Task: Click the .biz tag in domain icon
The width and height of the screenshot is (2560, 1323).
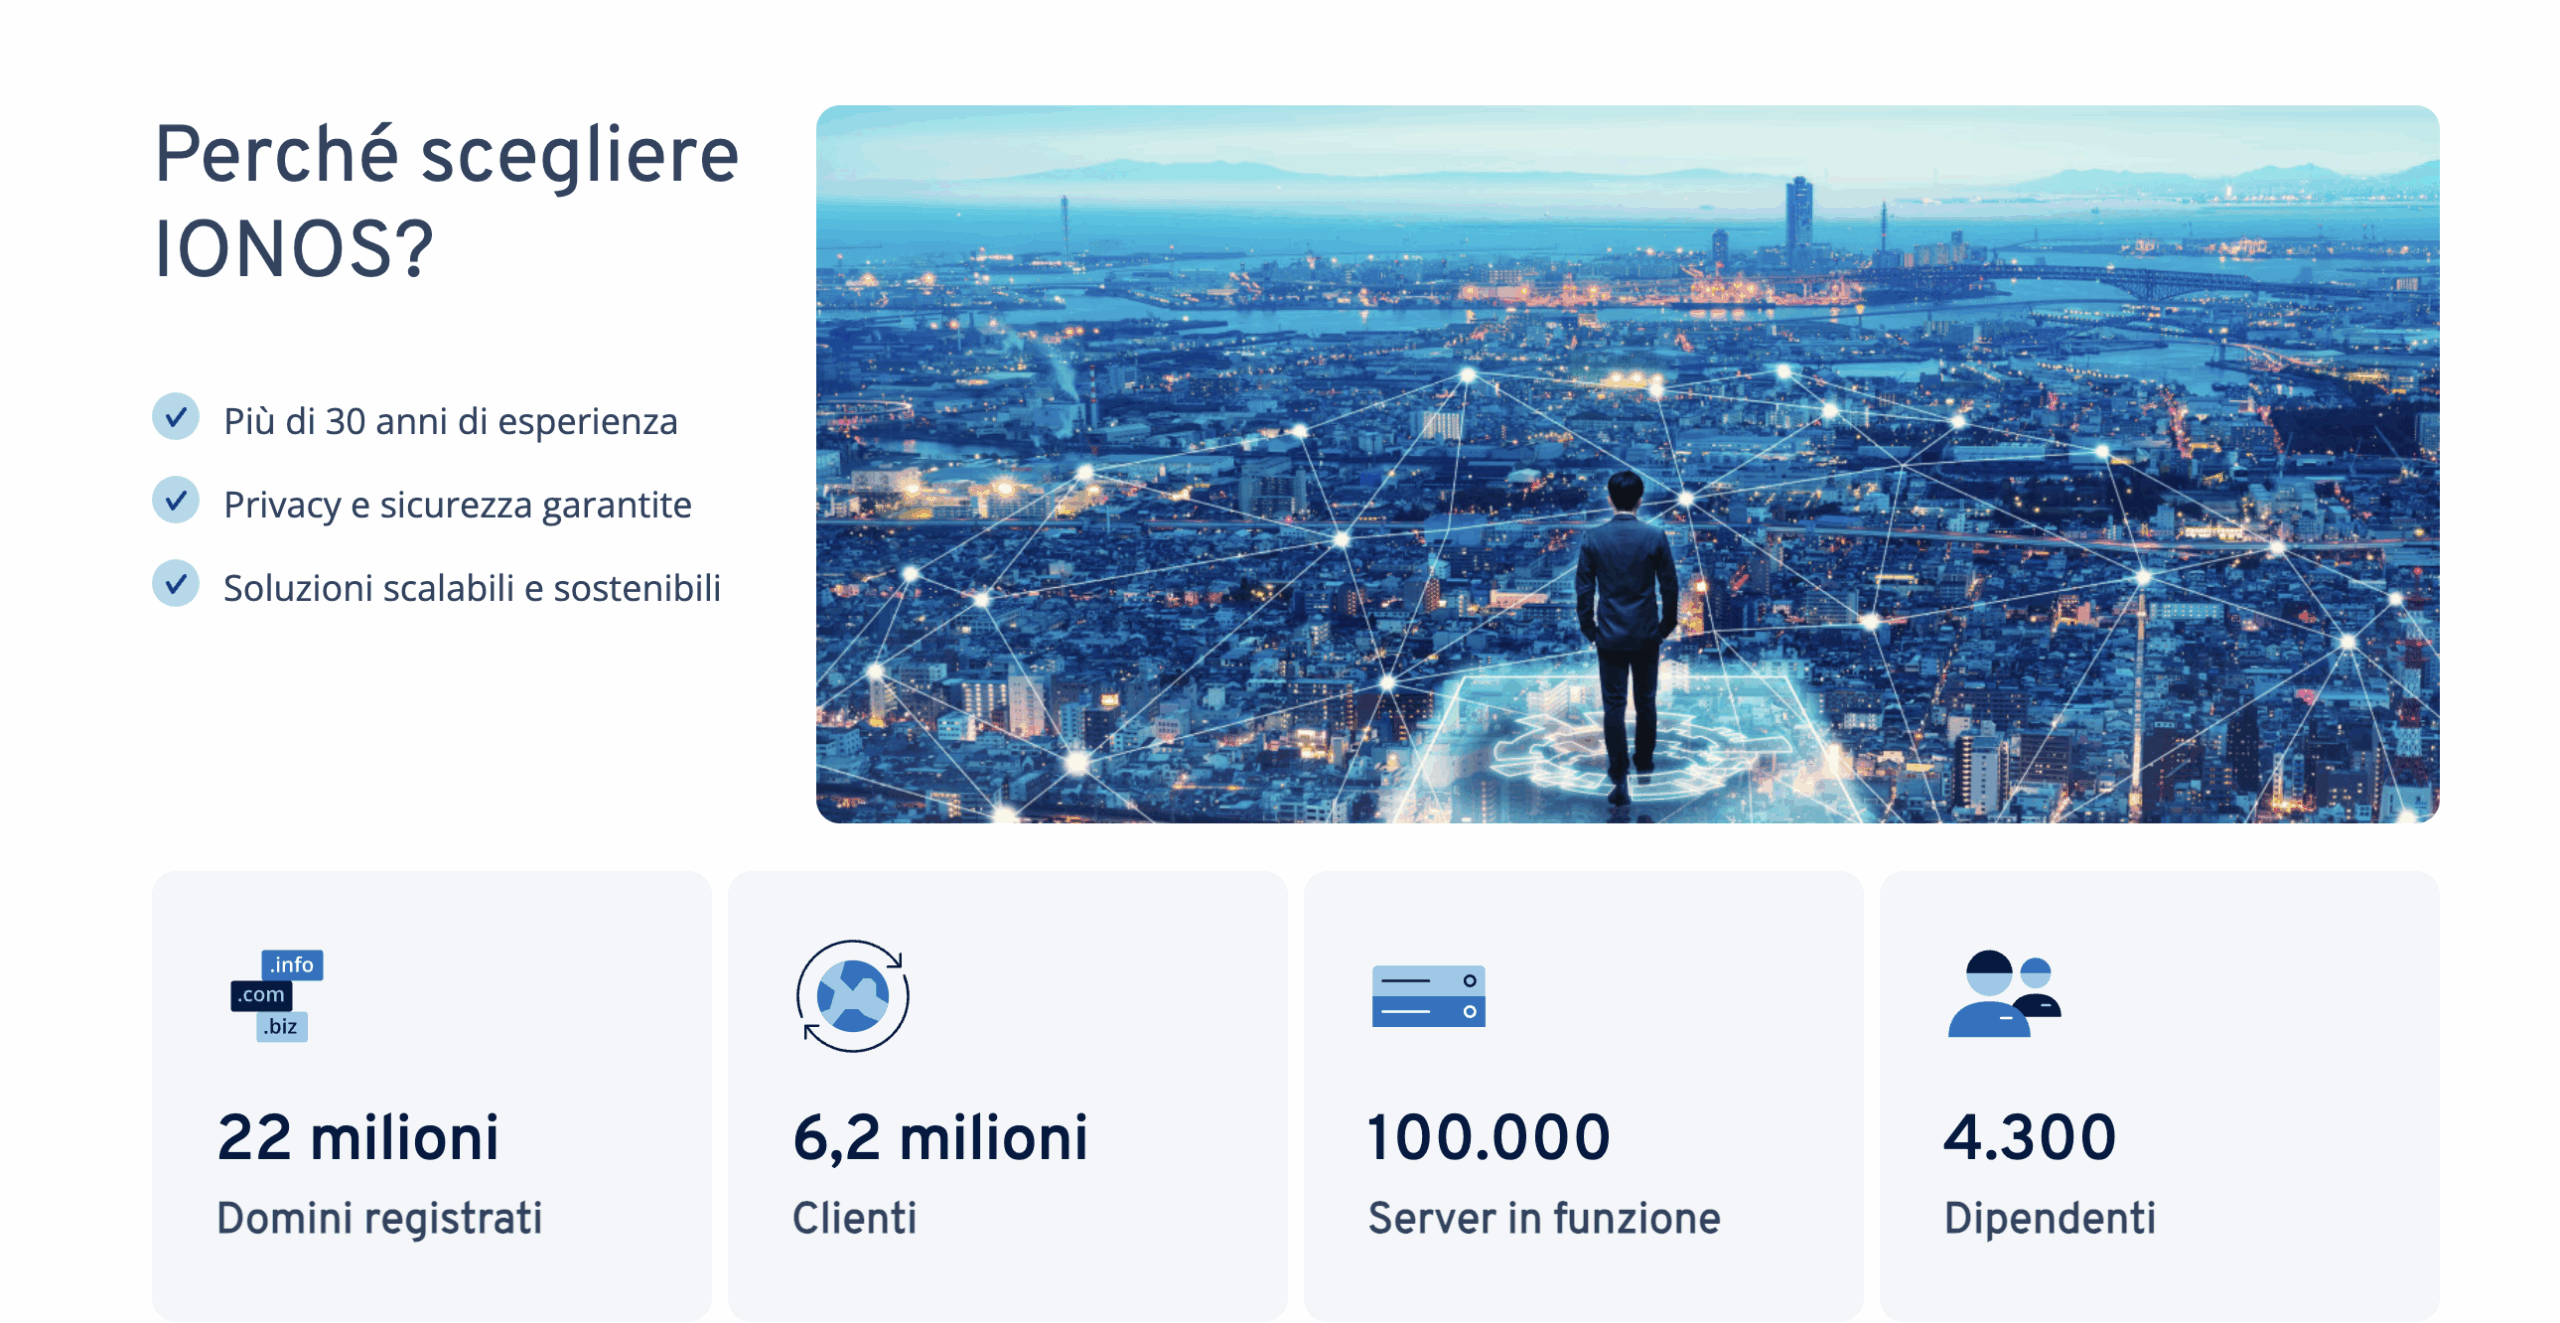Action: click(281, 1027)
